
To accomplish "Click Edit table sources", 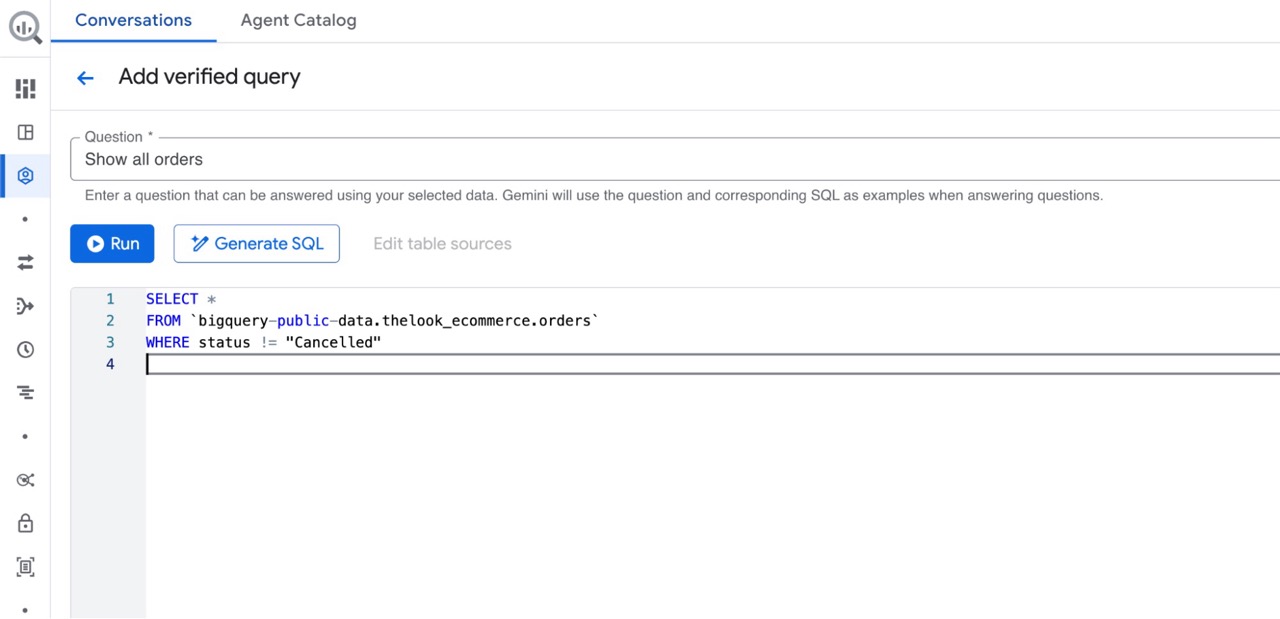I will (x=442, y=244).
